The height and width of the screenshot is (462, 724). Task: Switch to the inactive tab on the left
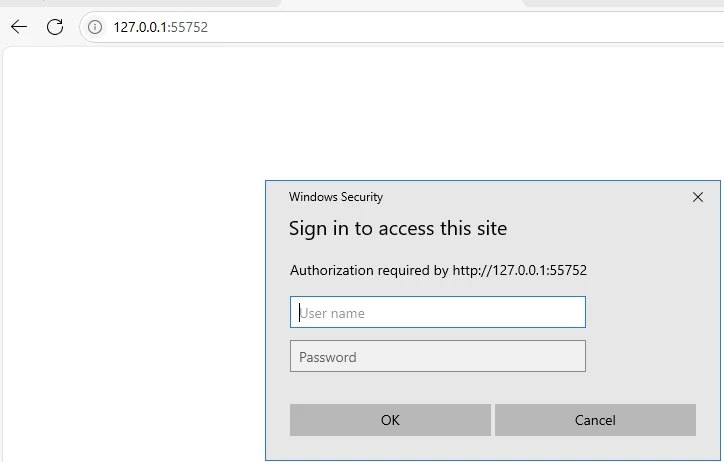coord(140,3)
